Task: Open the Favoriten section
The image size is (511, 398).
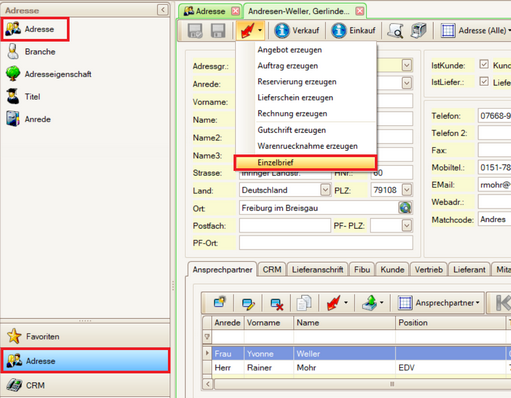Action: pyautogui.click(x=85, y=336)
